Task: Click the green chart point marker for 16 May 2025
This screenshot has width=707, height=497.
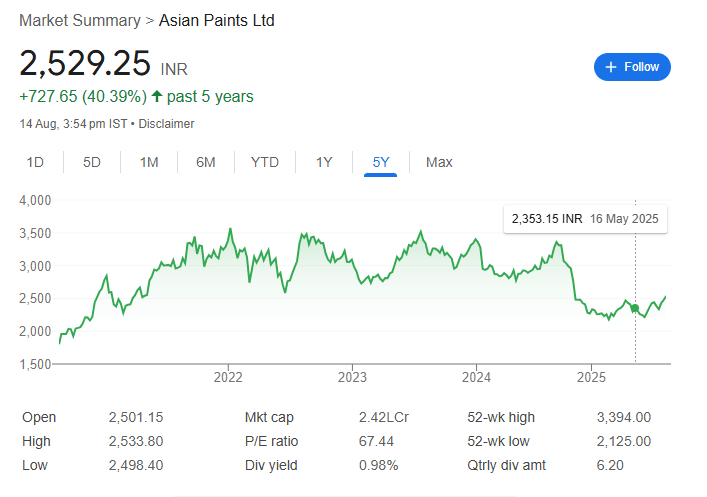Action: tap(635, 308)
